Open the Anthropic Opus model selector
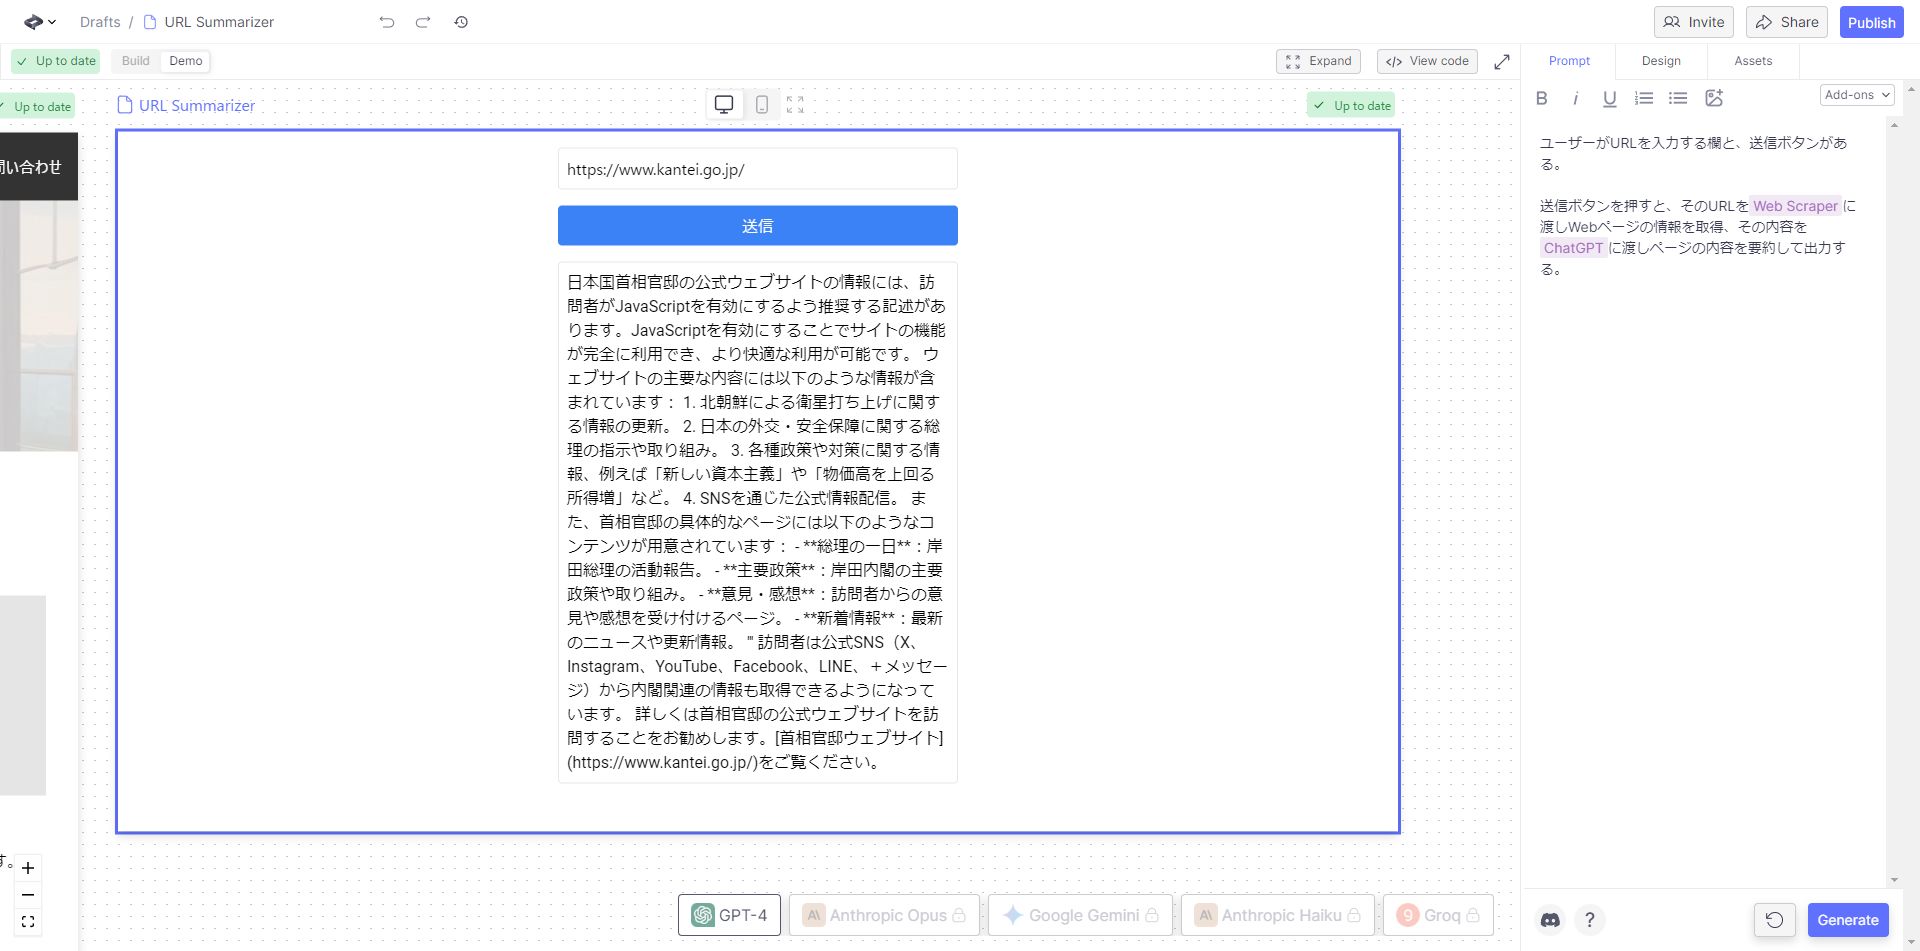 click(x=883, y=913)
